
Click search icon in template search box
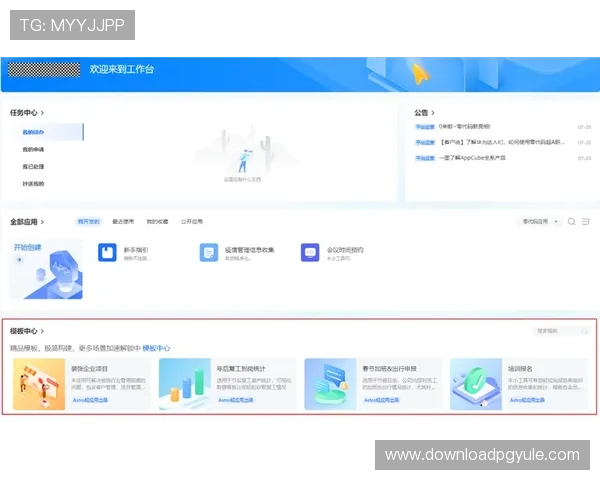pyautogui.click(x=584, y=331)
